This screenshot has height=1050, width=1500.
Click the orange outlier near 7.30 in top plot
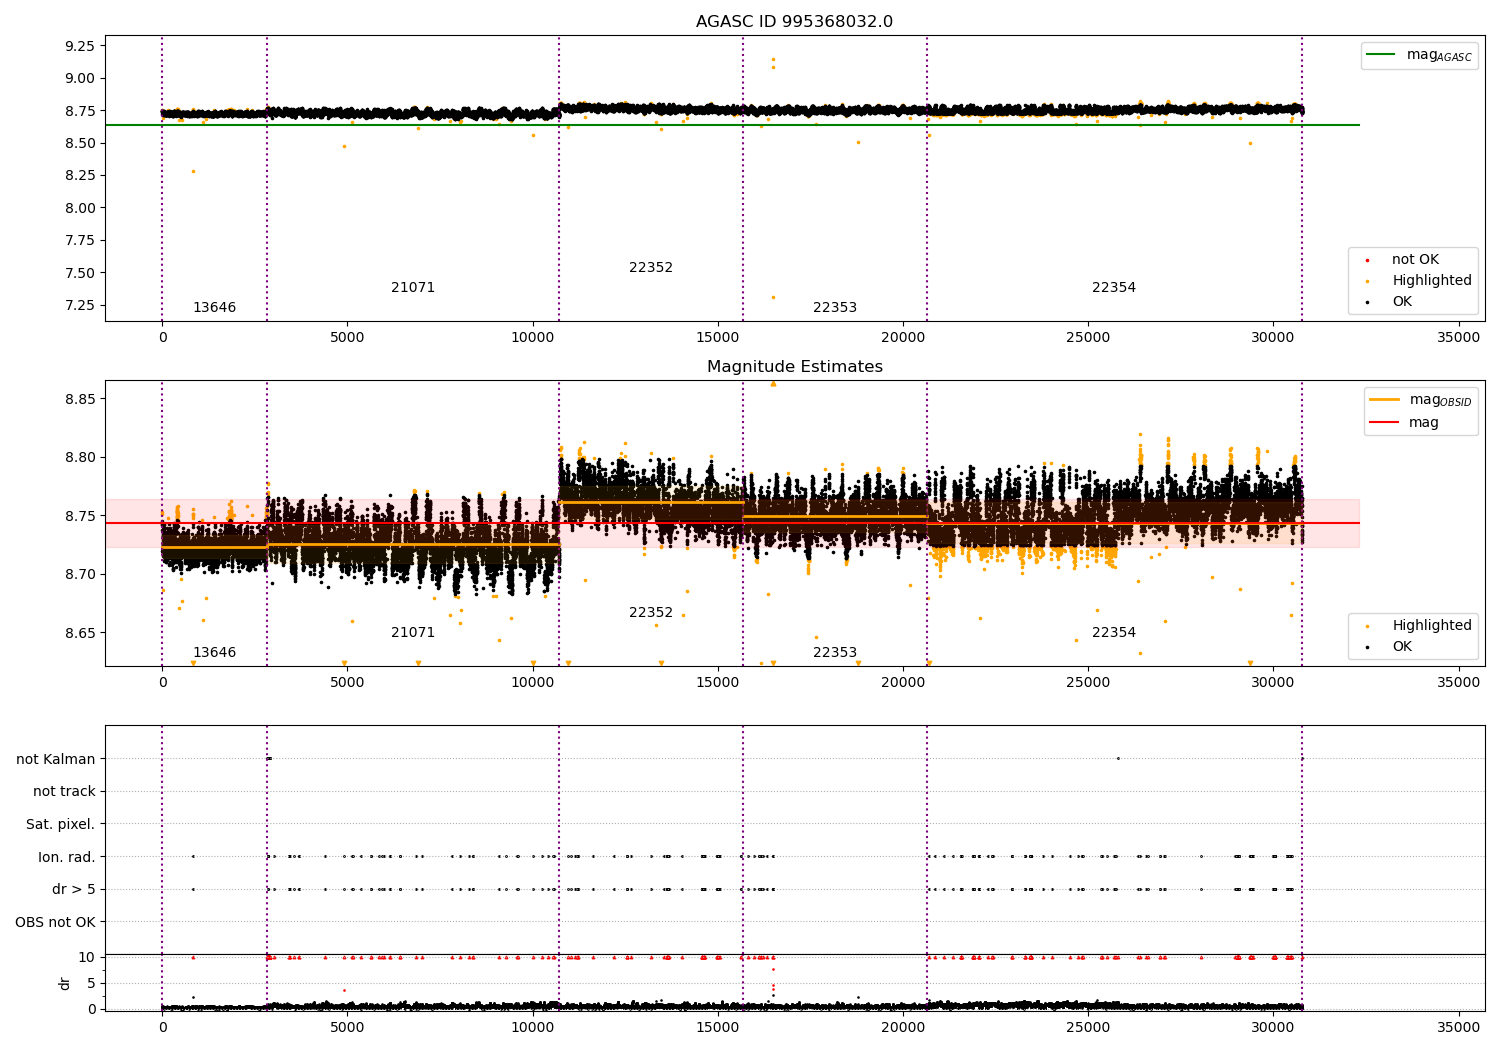pyautogui.click(x=773, y=297)
